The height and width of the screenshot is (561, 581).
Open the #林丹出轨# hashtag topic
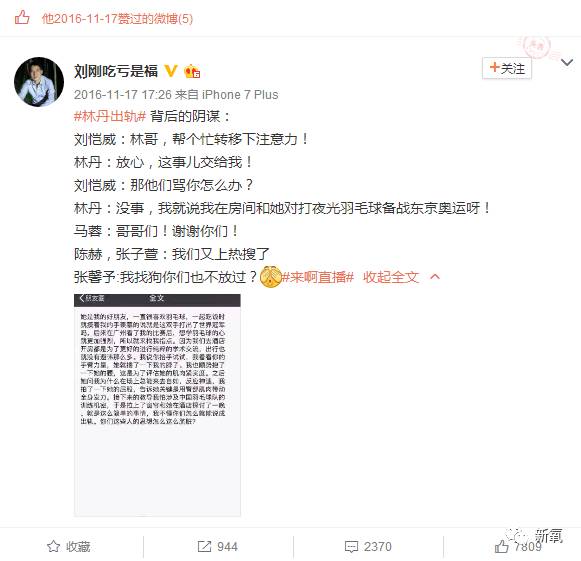click(110, 117)
